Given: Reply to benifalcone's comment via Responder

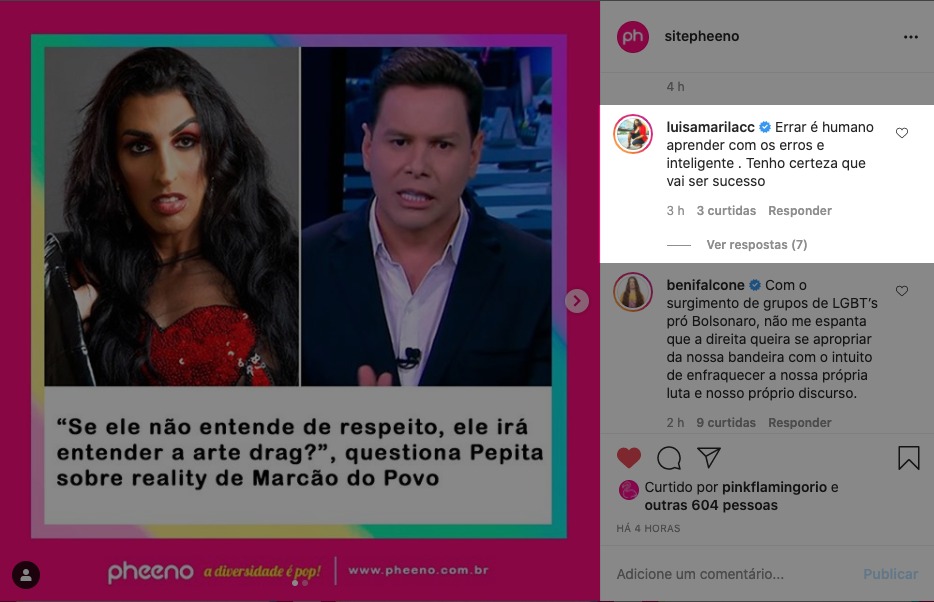Looking at the screenshot, I should pyautogui.click(x=799, y=423).
